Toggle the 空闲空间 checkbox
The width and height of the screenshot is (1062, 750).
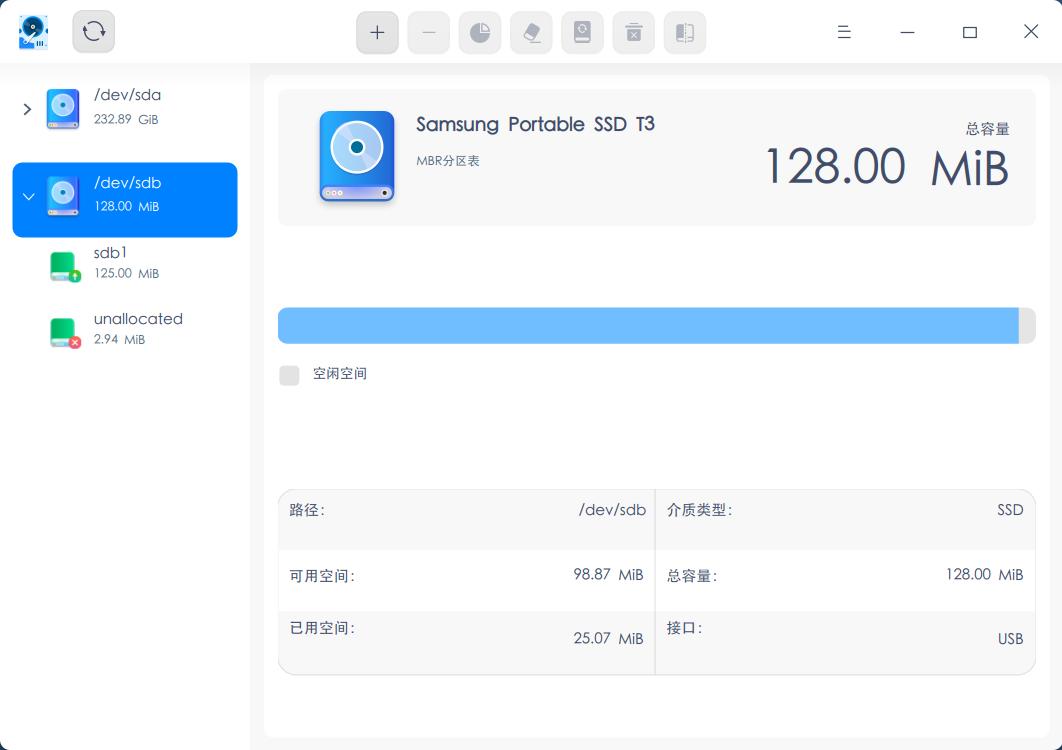[290, 375]
